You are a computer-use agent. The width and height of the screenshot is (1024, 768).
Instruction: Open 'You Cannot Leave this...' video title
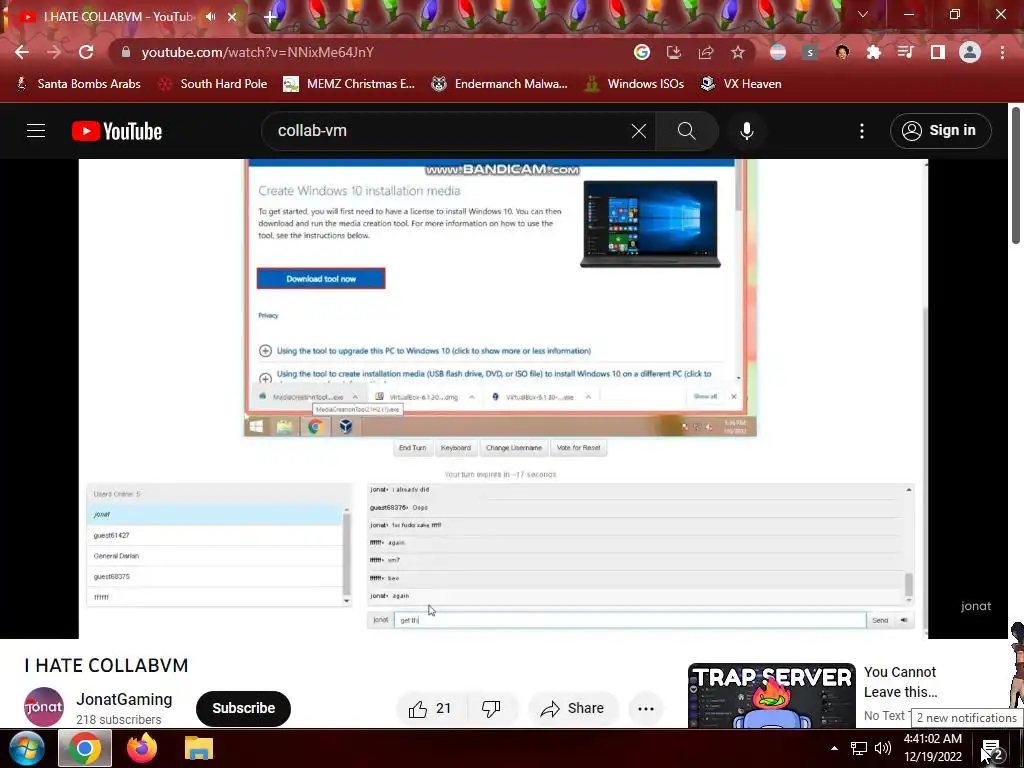point(900,682)
